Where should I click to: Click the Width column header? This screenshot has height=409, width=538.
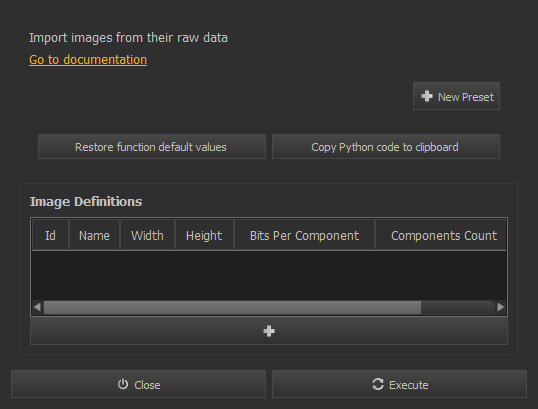click(147, 235)
